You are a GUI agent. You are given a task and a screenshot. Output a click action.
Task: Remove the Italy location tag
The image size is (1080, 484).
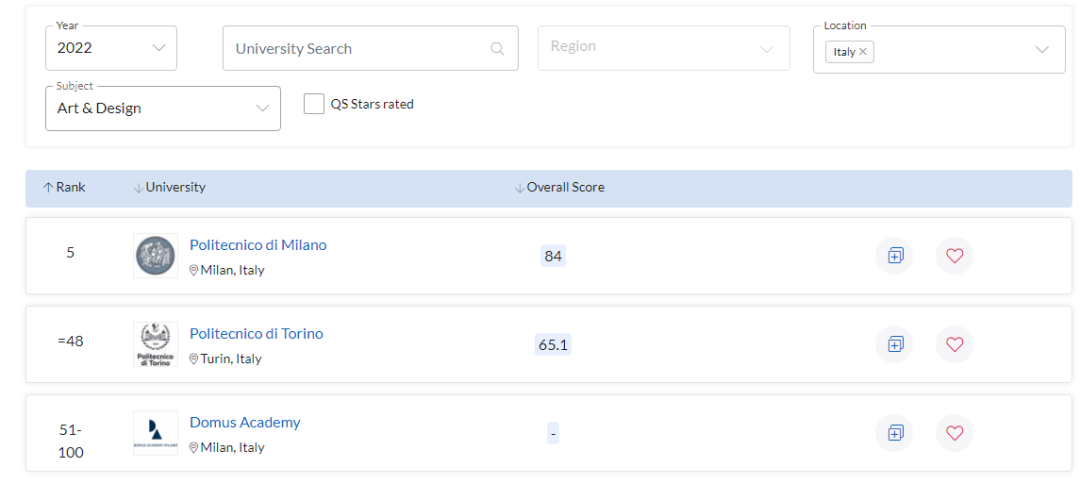[862, 52]
